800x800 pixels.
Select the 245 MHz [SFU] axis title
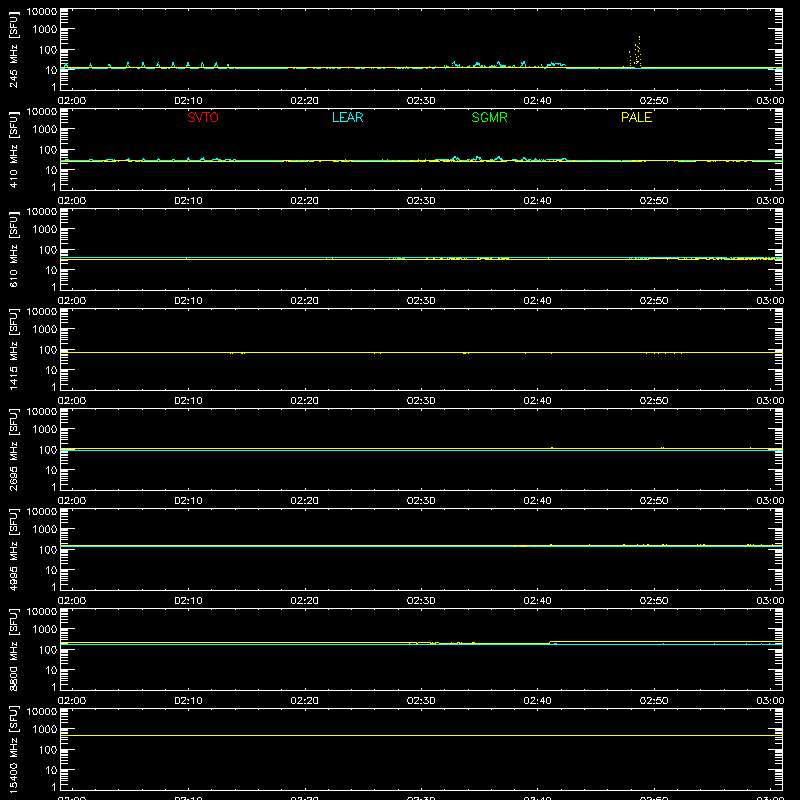13,49
